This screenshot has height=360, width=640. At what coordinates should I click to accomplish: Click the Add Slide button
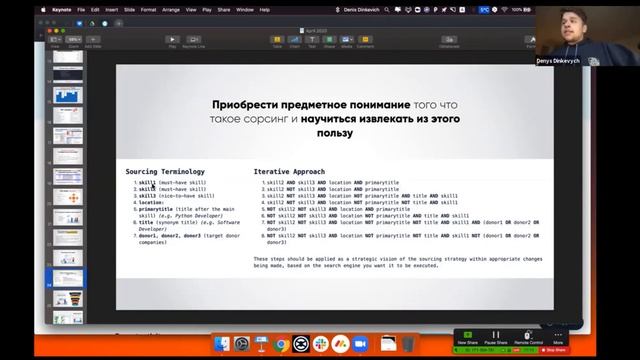click(93, 40)
